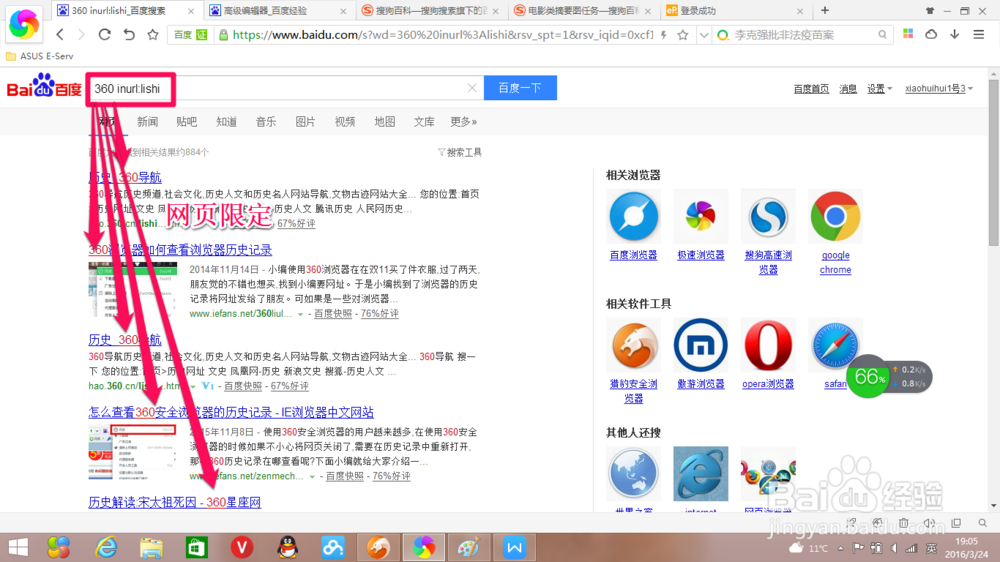Click the browser back arrow
The width and height of the screenshot is (1000, 562).
60,34
